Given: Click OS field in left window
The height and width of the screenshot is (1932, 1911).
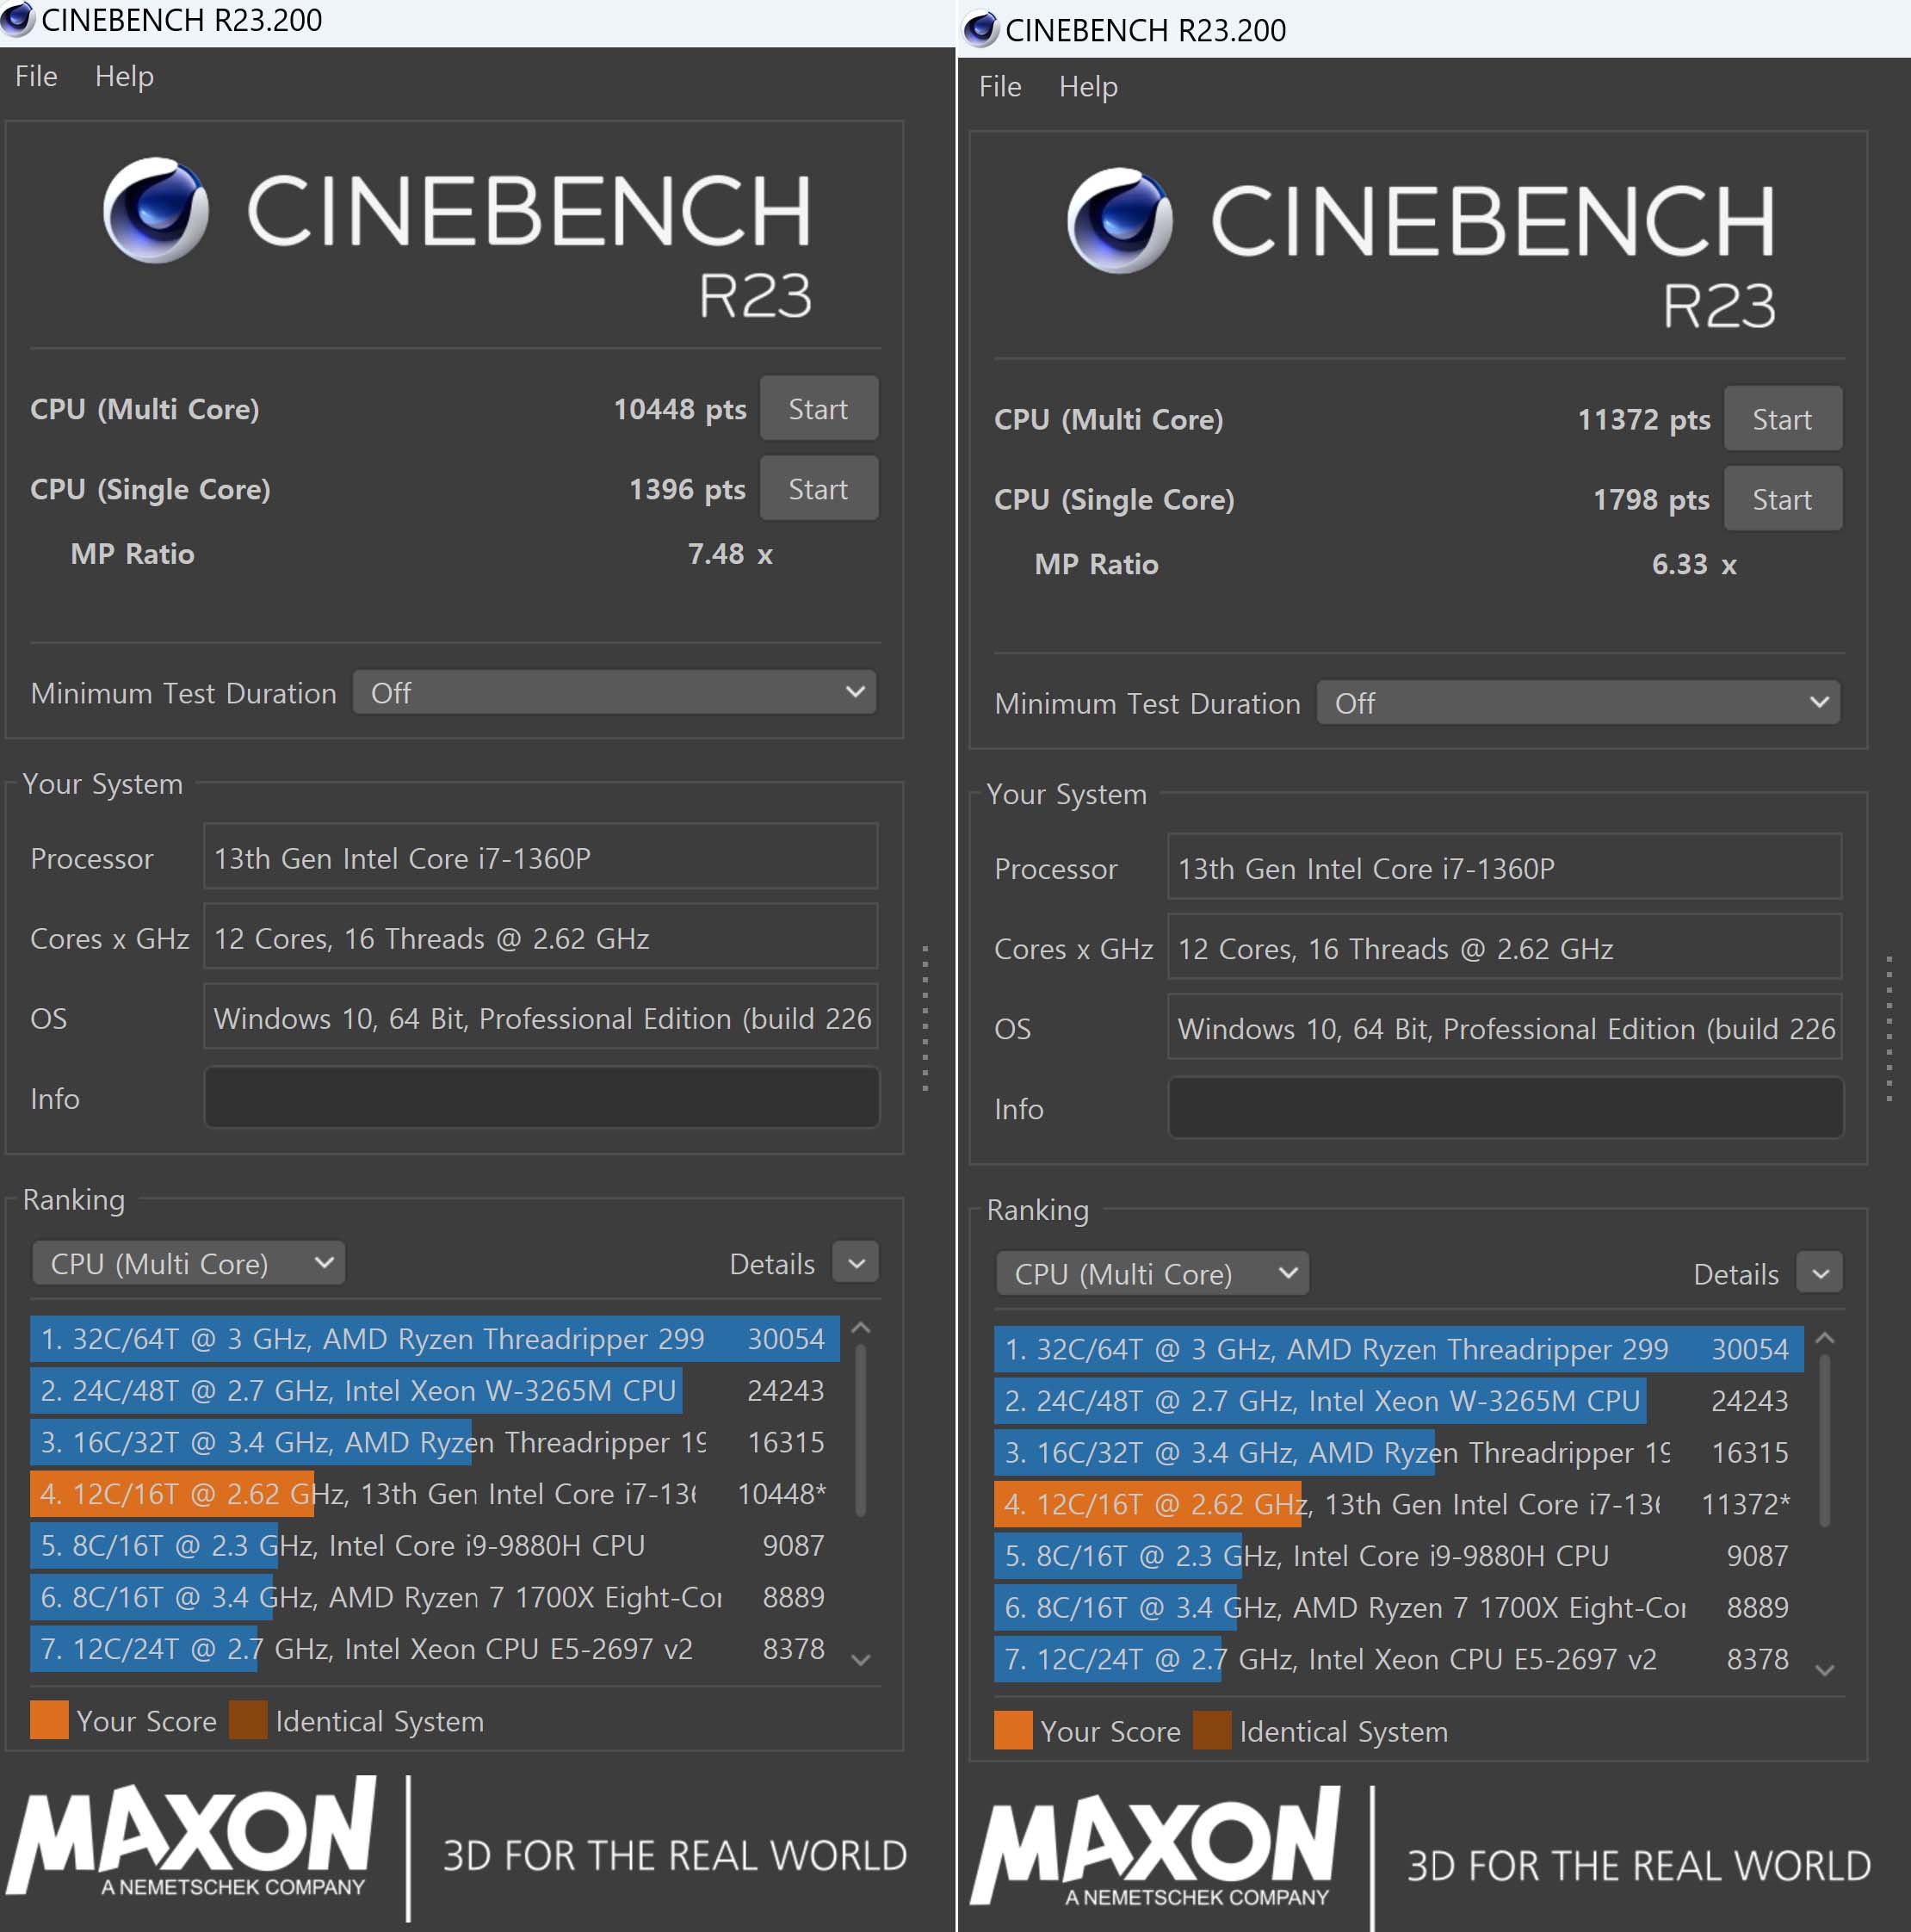Looking at the screenshot, I should (x=541, y=1017).
